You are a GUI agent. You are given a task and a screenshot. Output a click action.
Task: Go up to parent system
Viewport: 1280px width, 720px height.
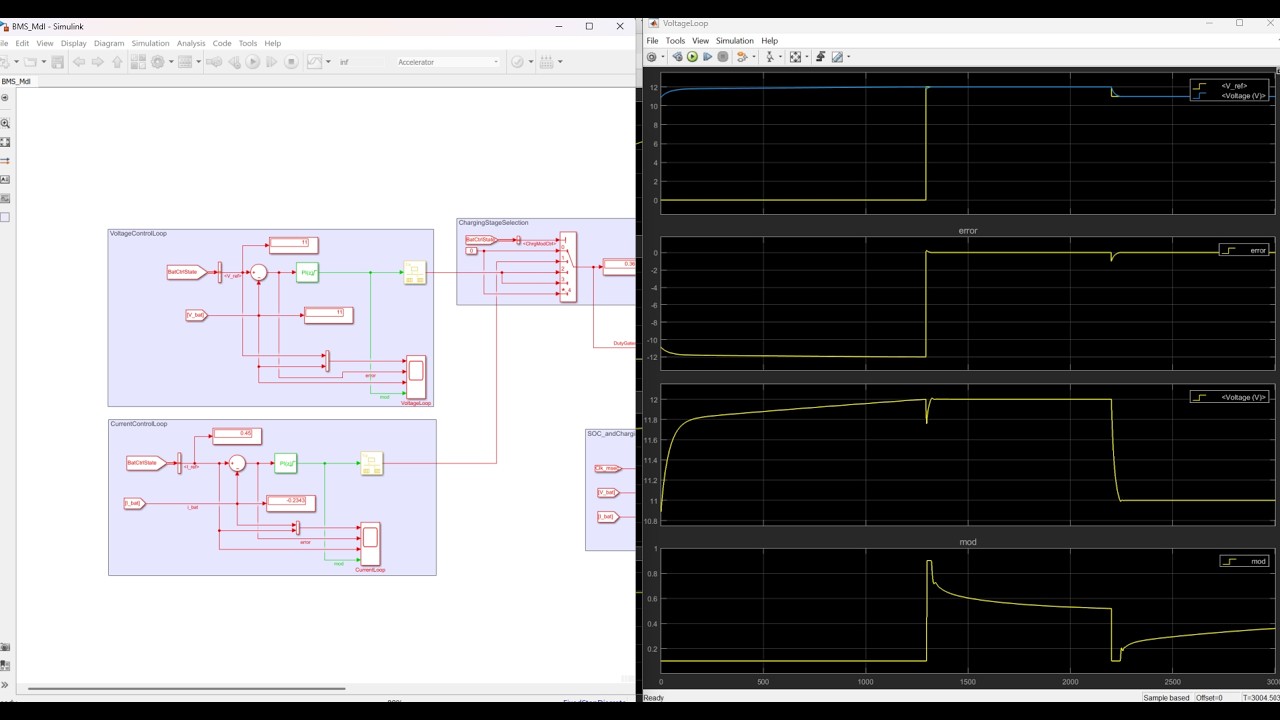[117, 62]
